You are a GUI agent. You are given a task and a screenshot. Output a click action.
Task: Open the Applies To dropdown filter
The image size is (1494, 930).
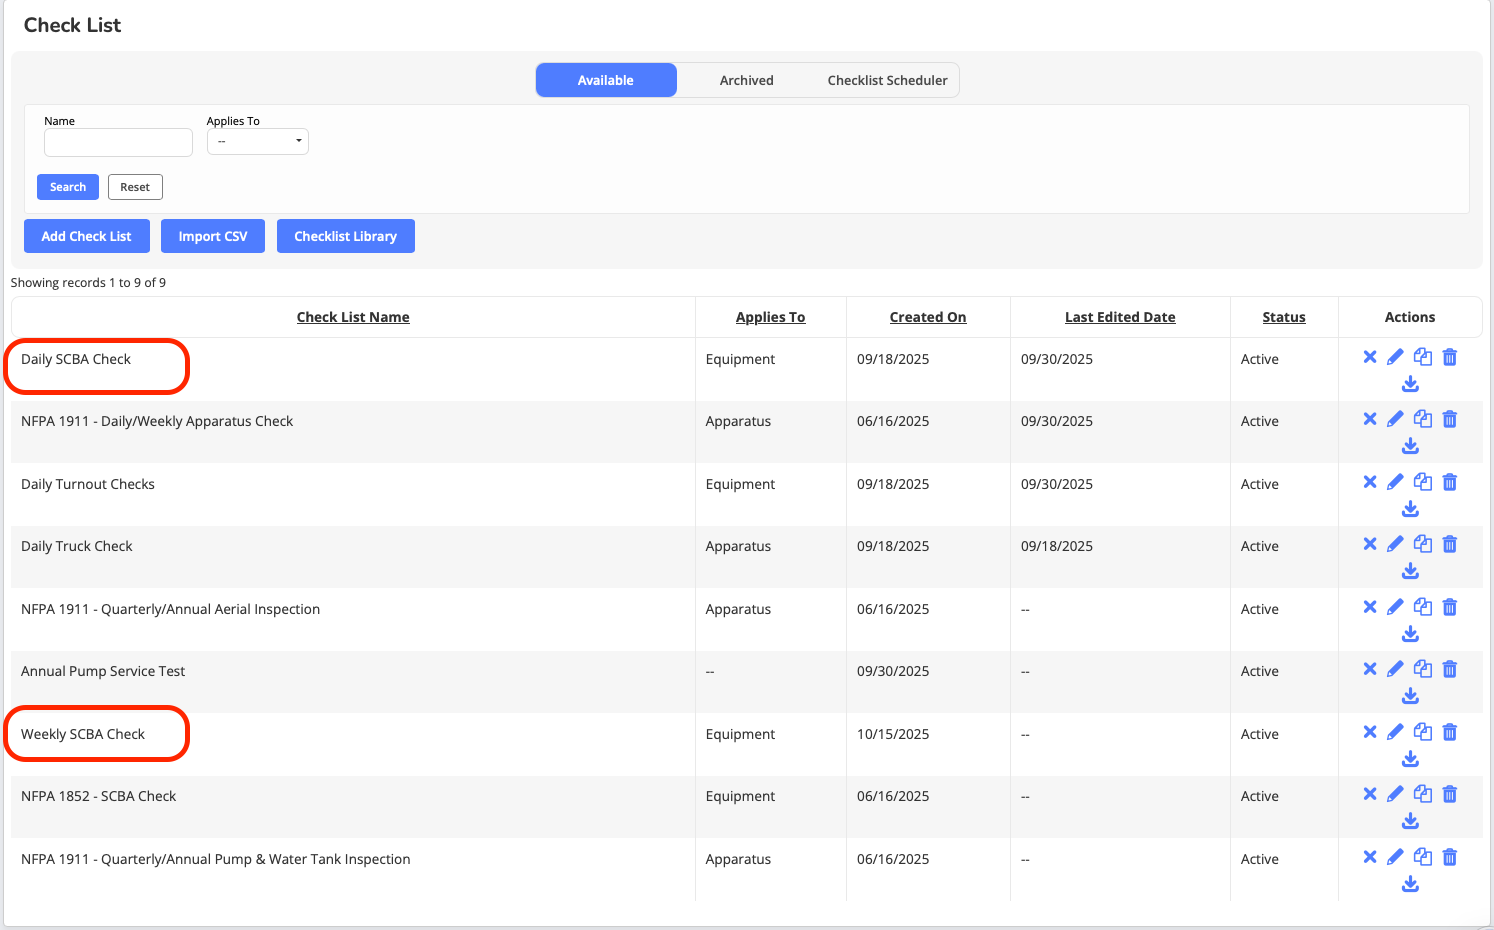tap(258, 142)
